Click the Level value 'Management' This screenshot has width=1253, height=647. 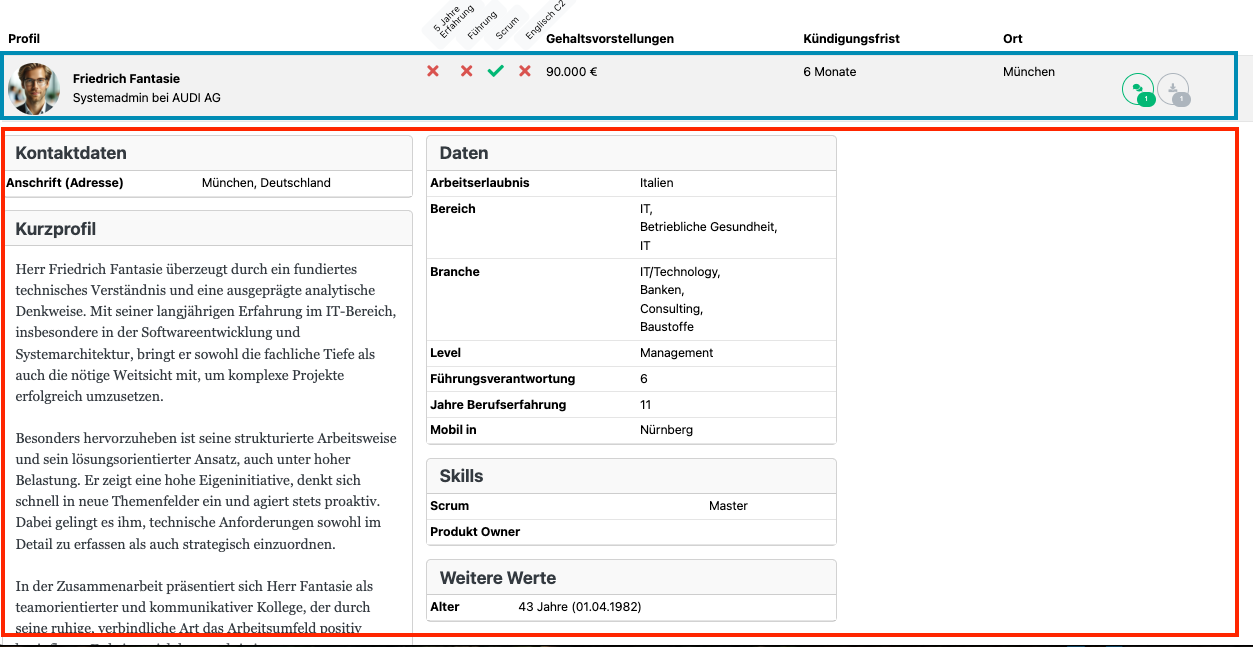point(677,353)
